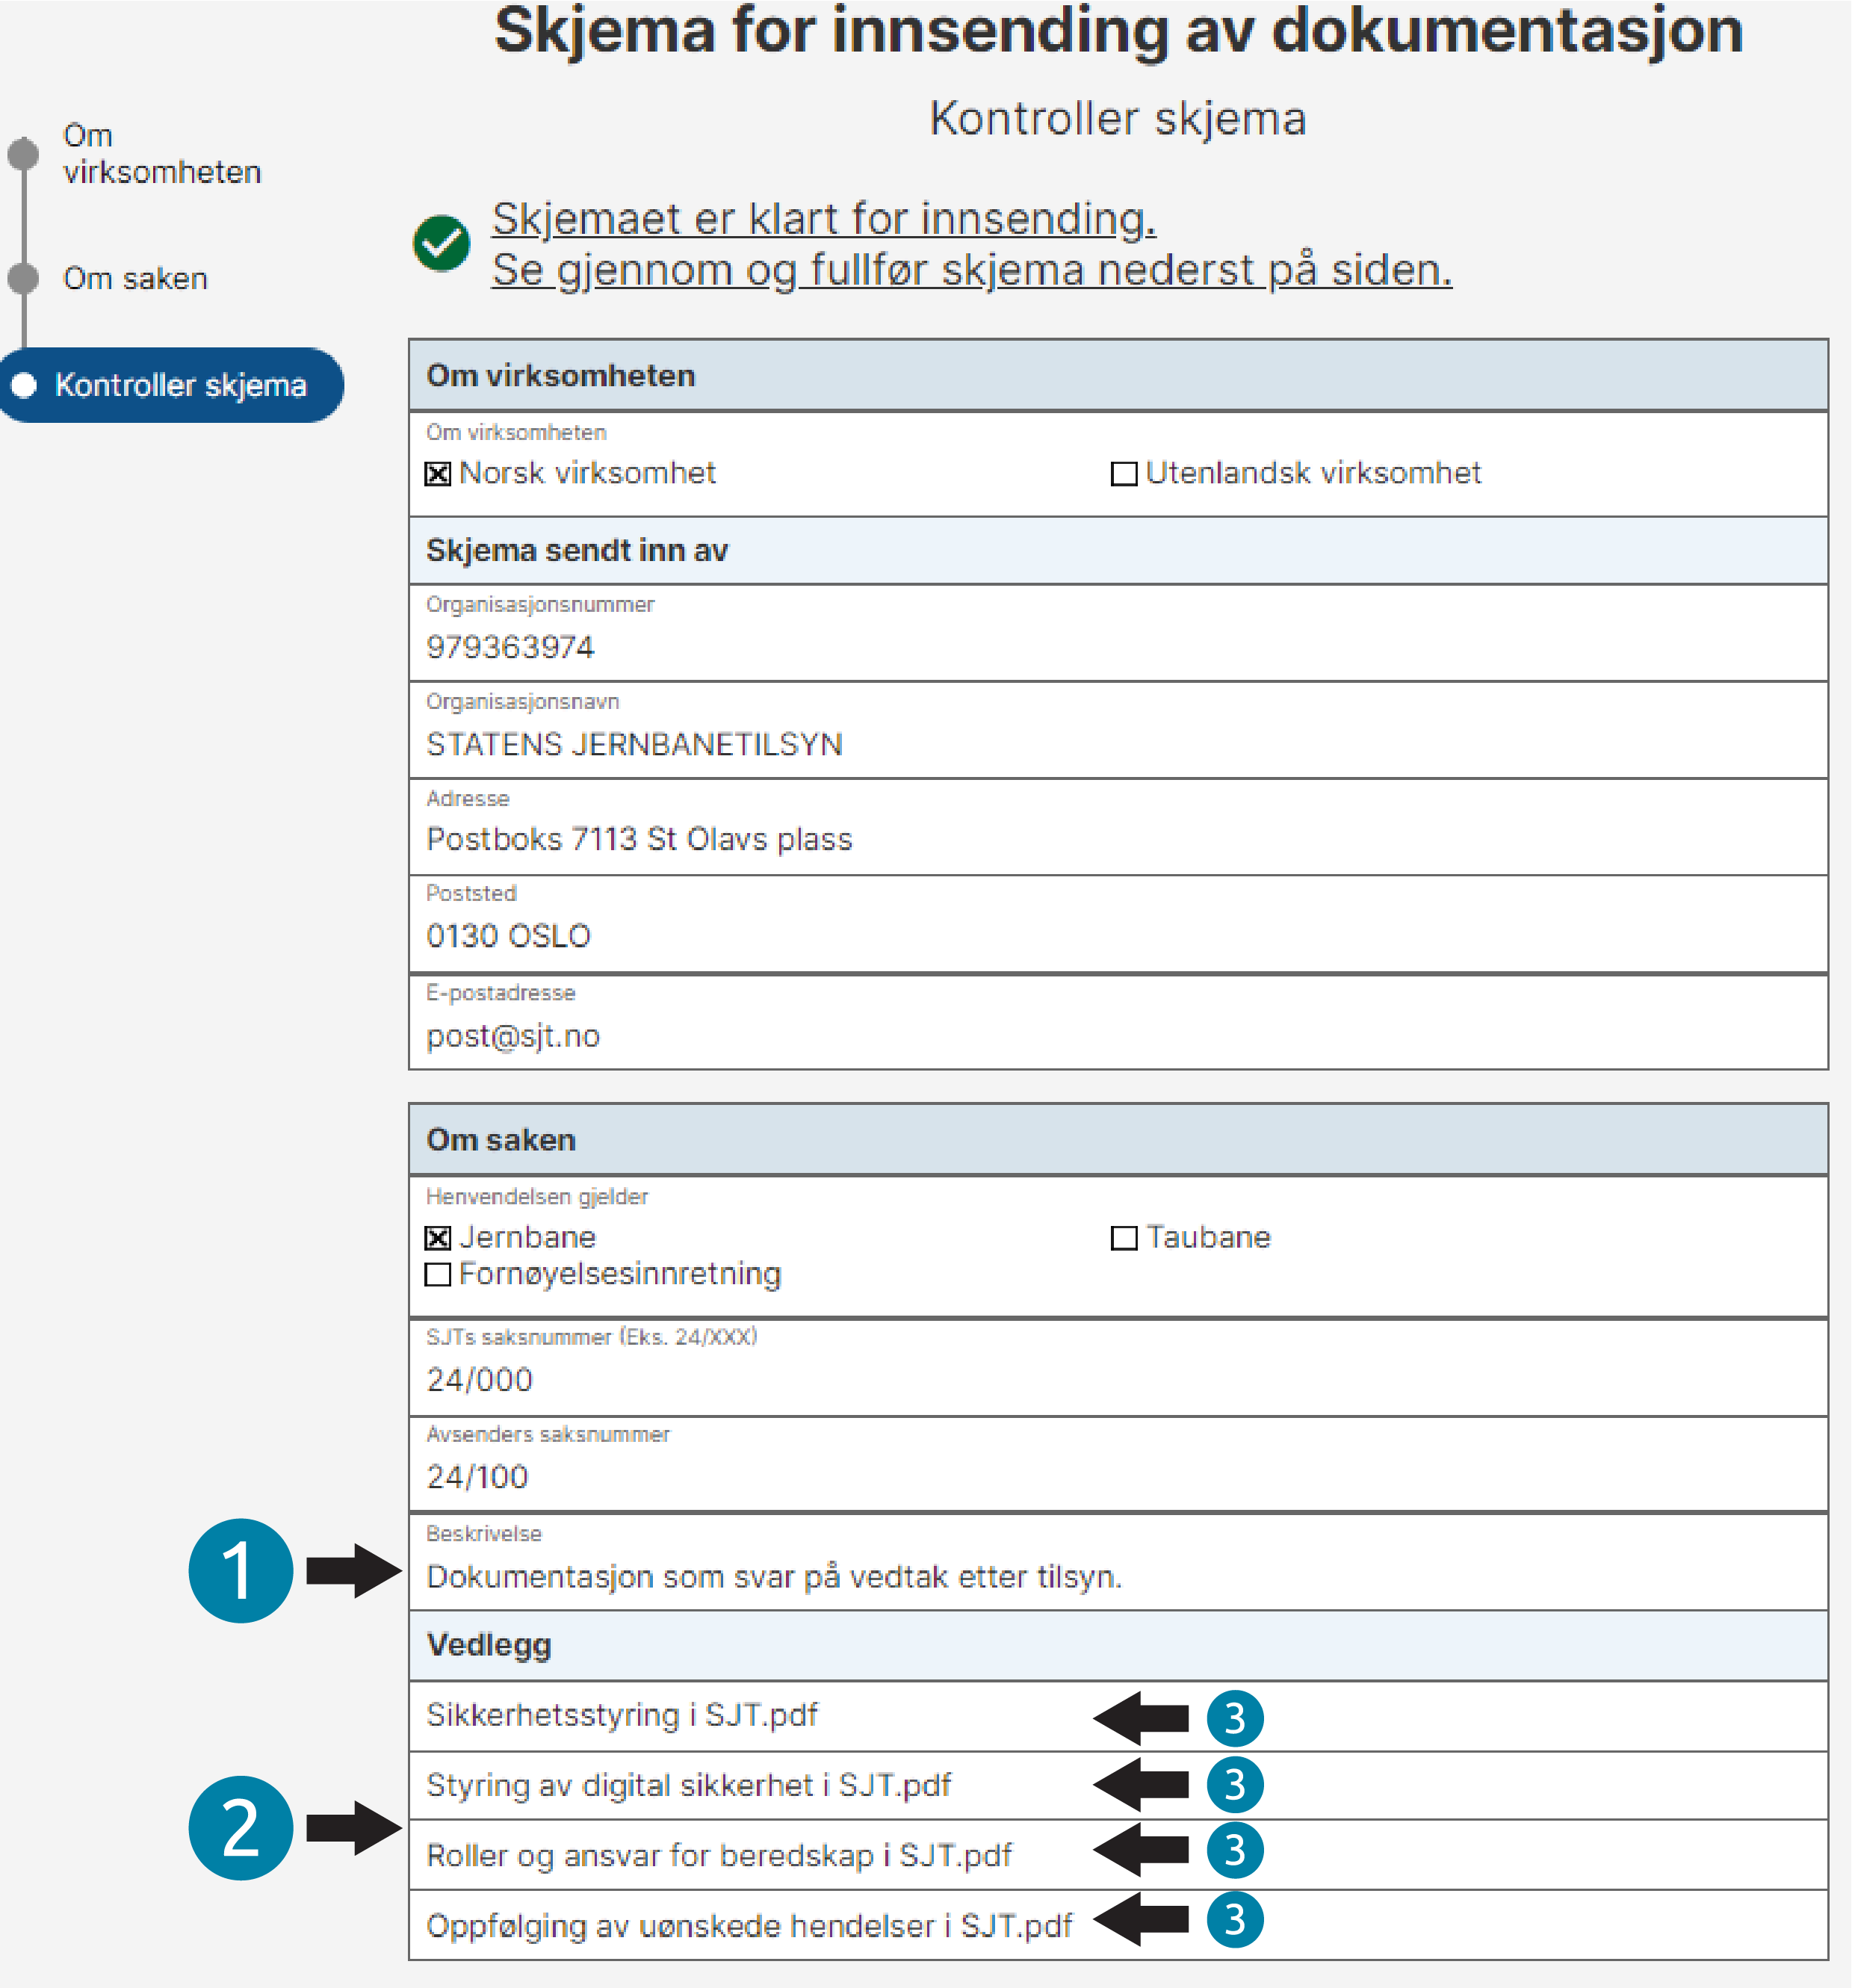Click the Beskrivelse text field
Image resolution: width=1852 pixels, height=1988 pixels.
point(1118,1562)
